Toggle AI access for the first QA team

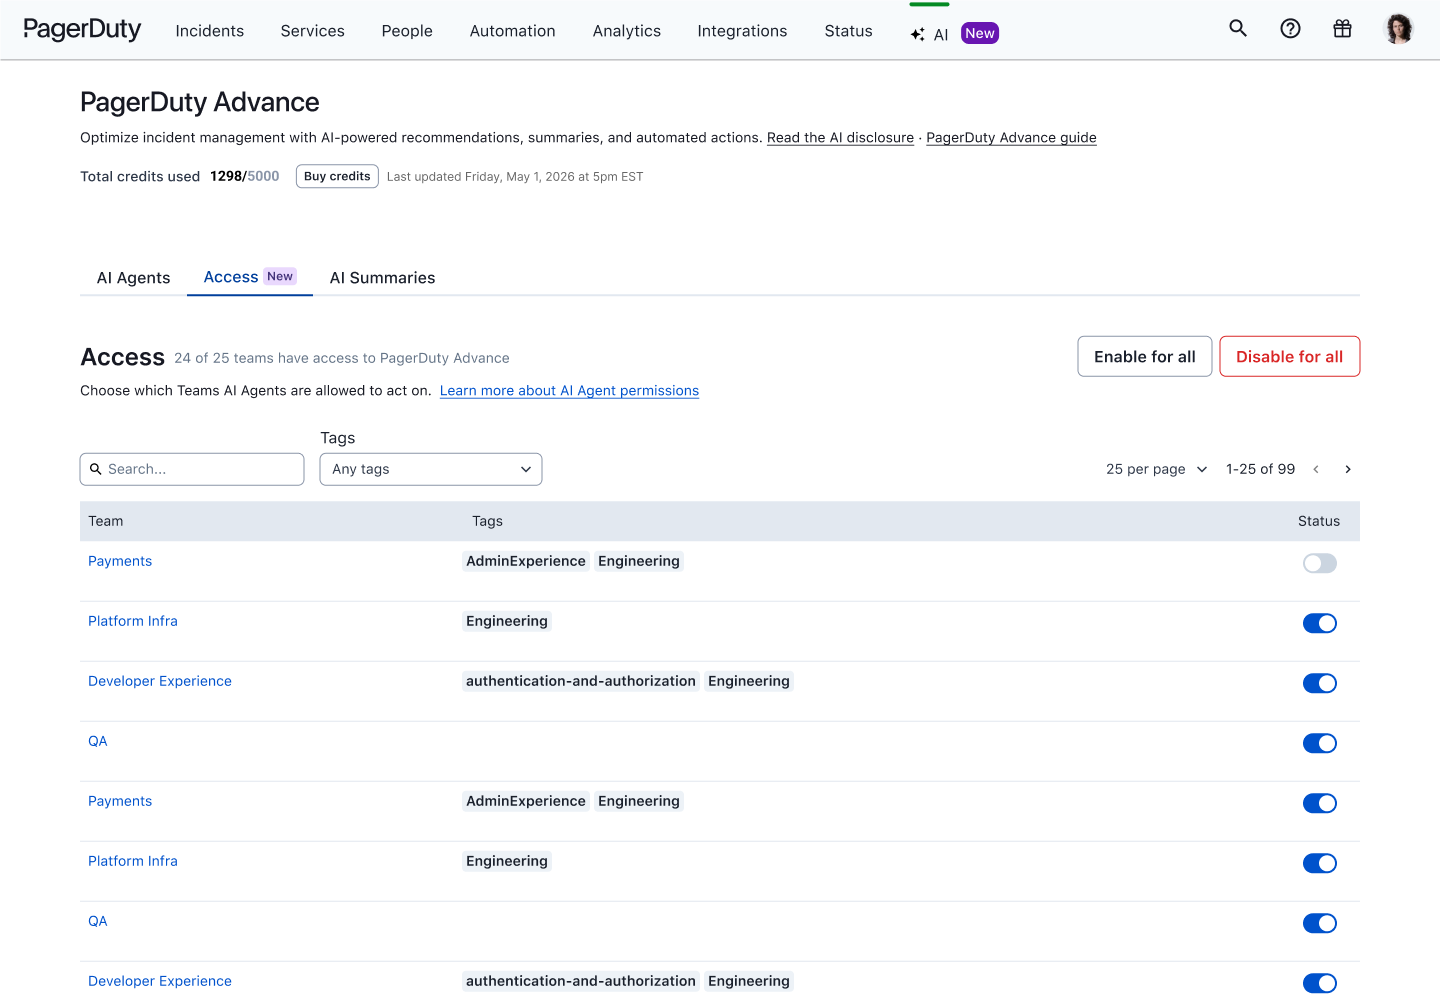point(1320,743)
